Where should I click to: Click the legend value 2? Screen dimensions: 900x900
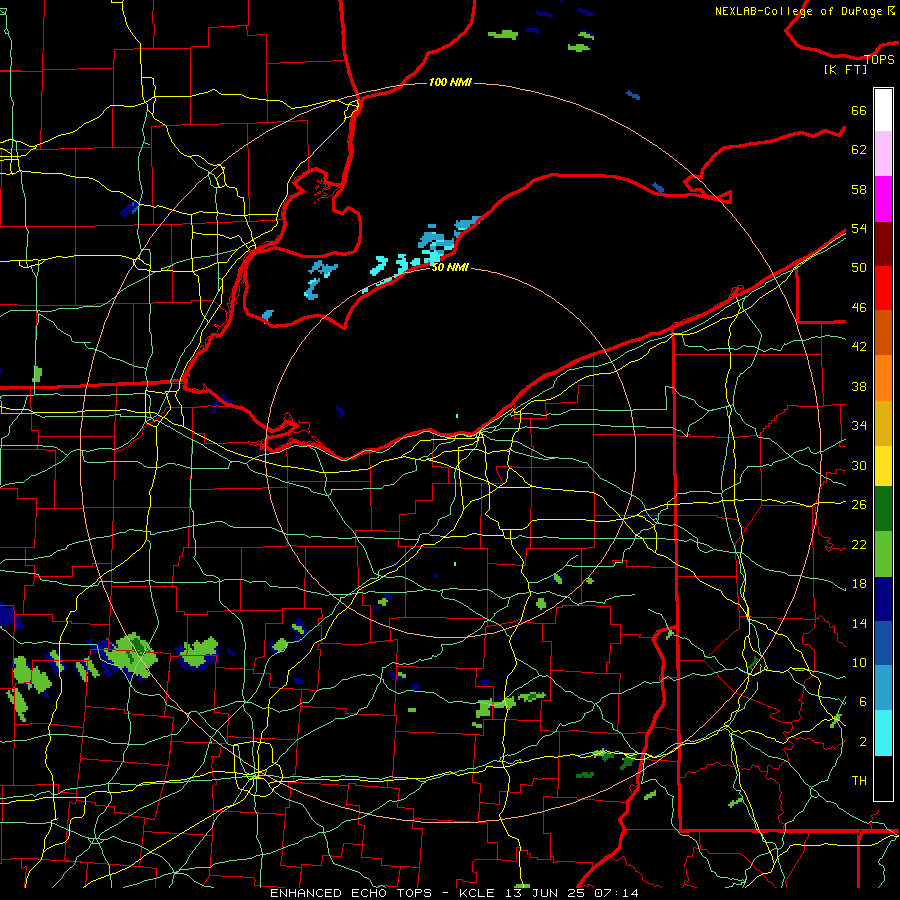[x=862, y=742]
